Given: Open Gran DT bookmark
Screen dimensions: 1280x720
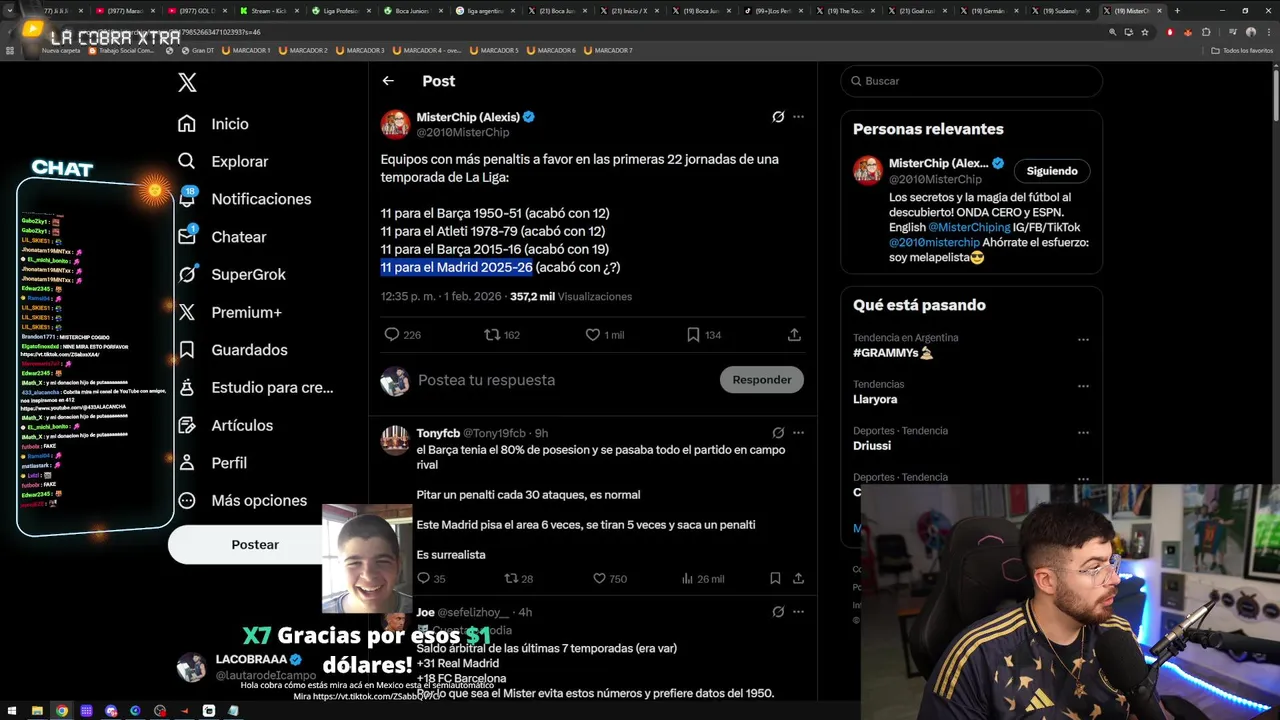Looking at the screenshot, I should pyautogui.click(x=198, y=50).
